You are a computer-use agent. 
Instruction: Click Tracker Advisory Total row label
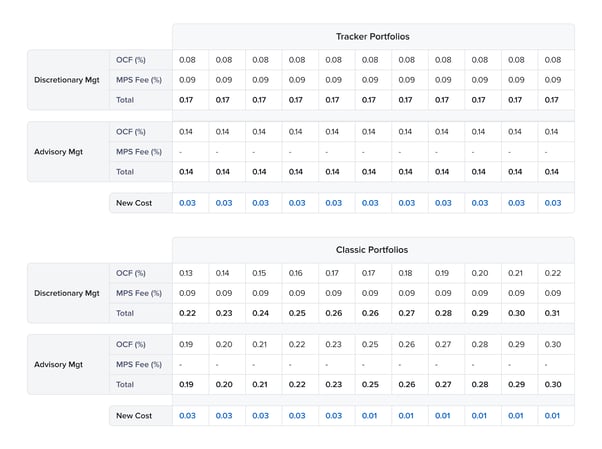pyautogui.click(x=125, y=172)
